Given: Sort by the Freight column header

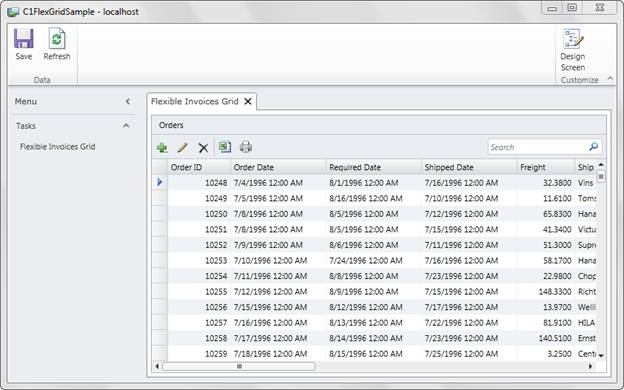Looking at the screenshot, I should [546, 167].
